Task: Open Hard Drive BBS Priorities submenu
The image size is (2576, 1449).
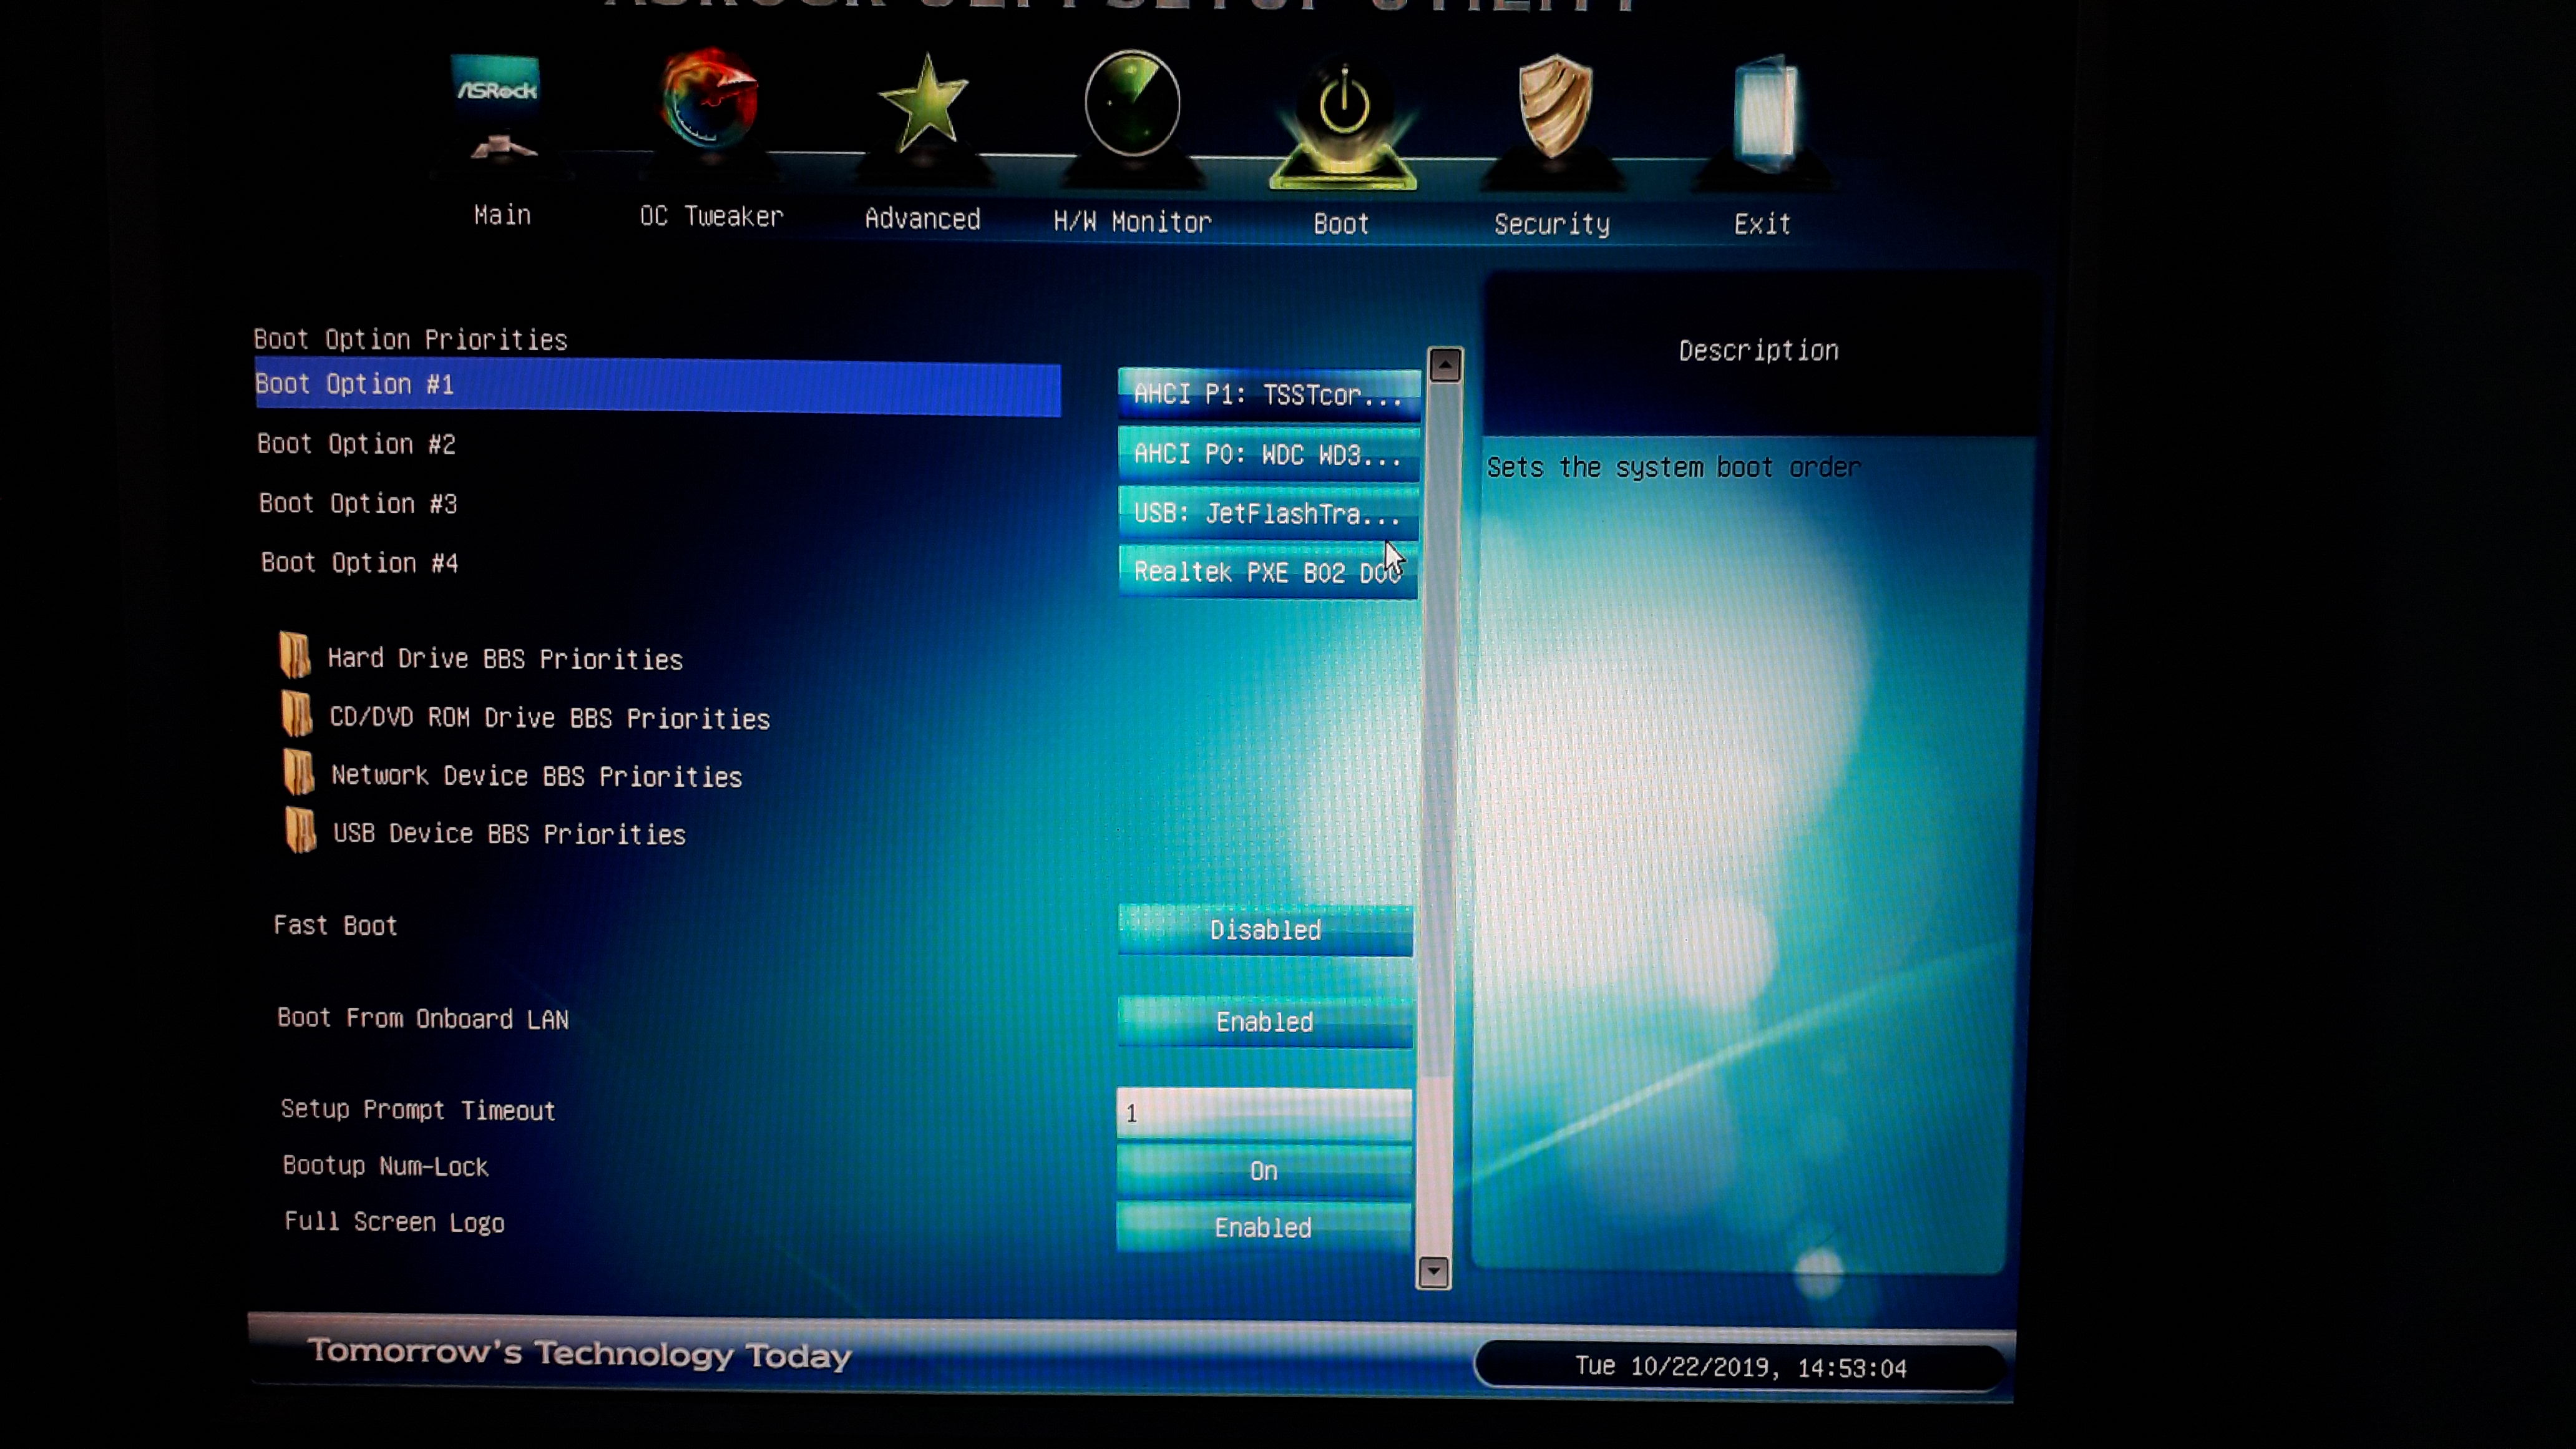Action: click(505, 659)
